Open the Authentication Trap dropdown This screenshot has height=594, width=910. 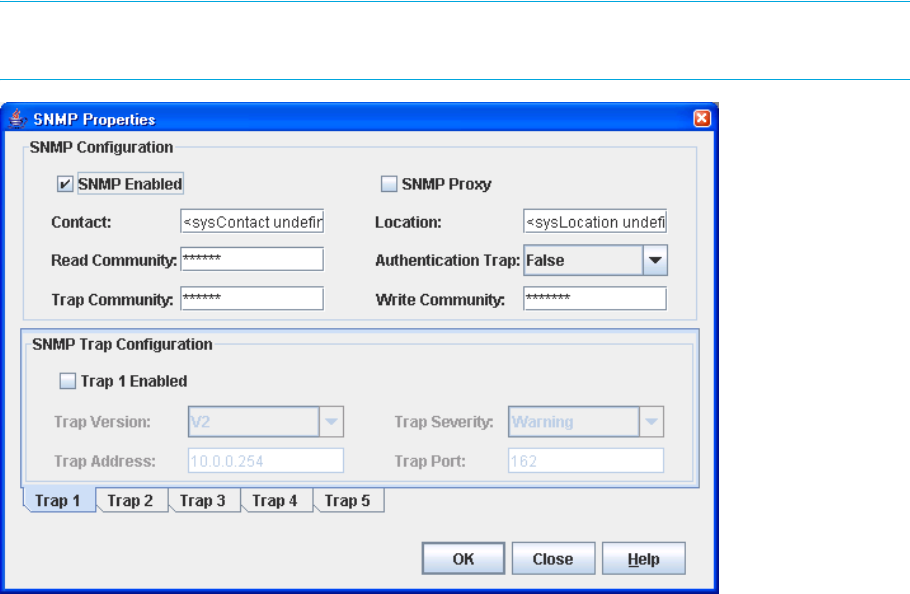655,260
